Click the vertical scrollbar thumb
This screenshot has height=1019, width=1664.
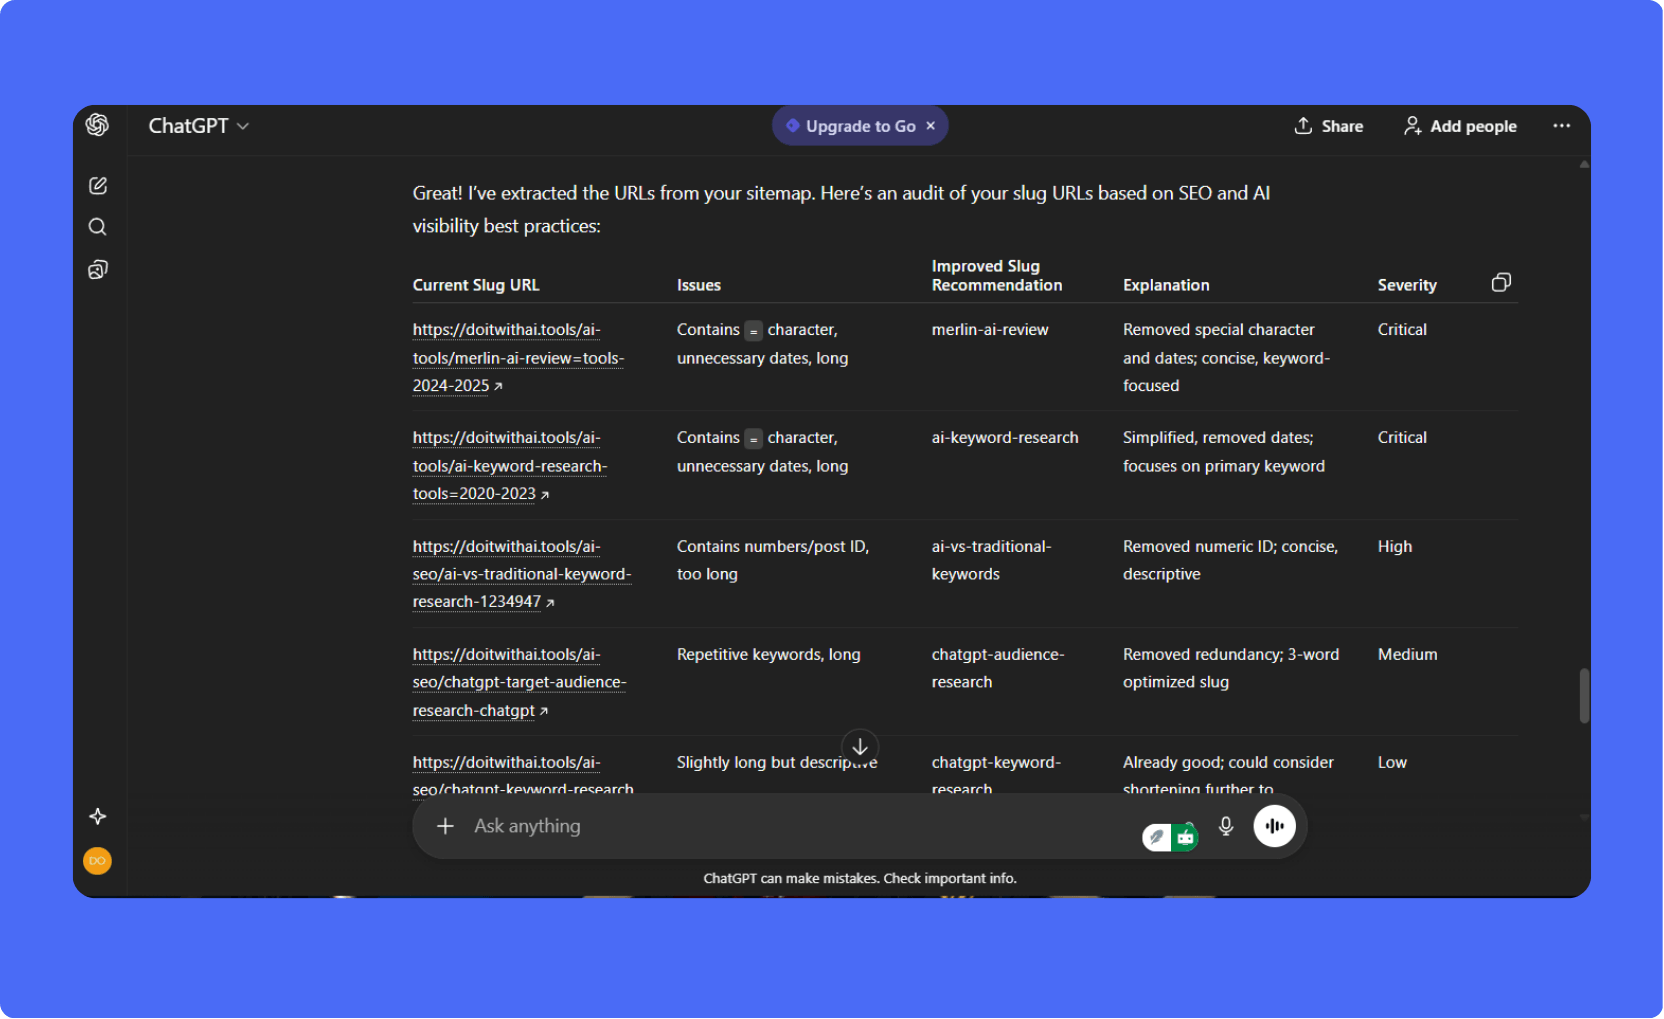point(1584,695)
